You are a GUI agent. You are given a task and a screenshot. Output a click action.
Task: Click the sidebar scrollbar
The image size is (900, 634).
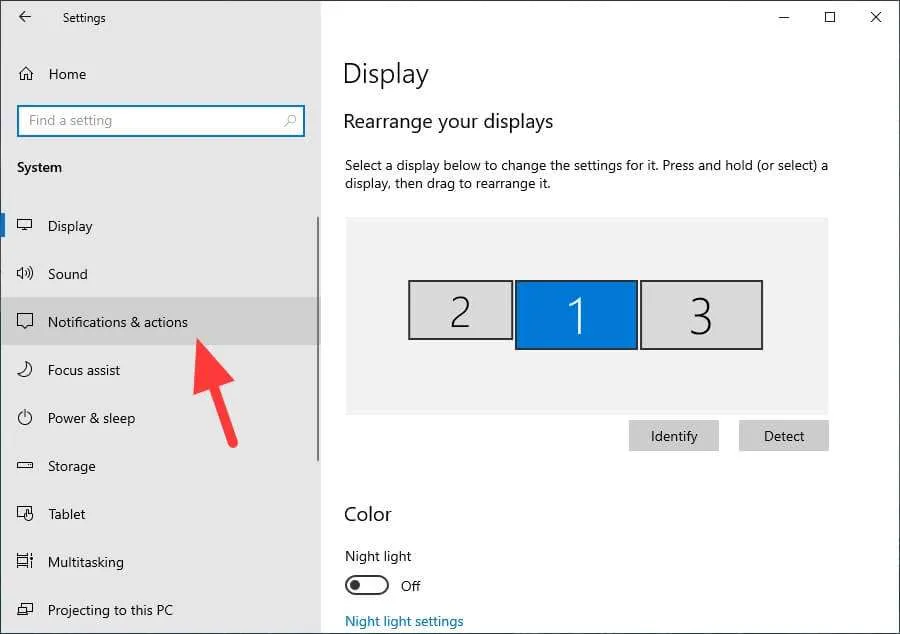coord(317,339)
